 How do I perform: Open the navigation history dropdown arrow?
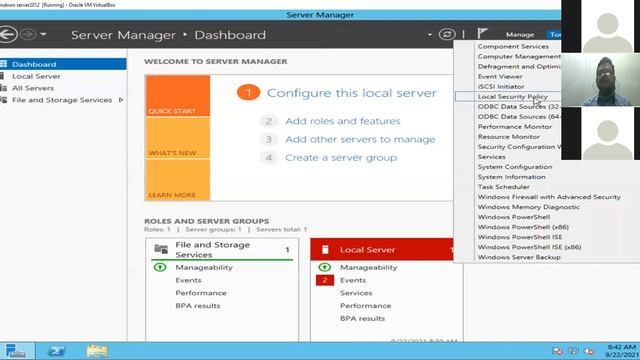43,35
